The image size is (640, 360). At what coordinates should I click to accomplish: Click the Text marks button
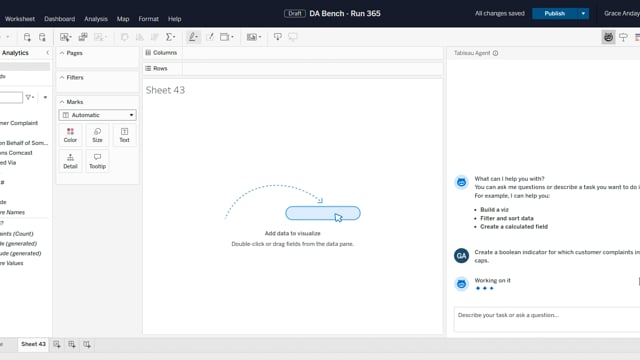(124, 135)
